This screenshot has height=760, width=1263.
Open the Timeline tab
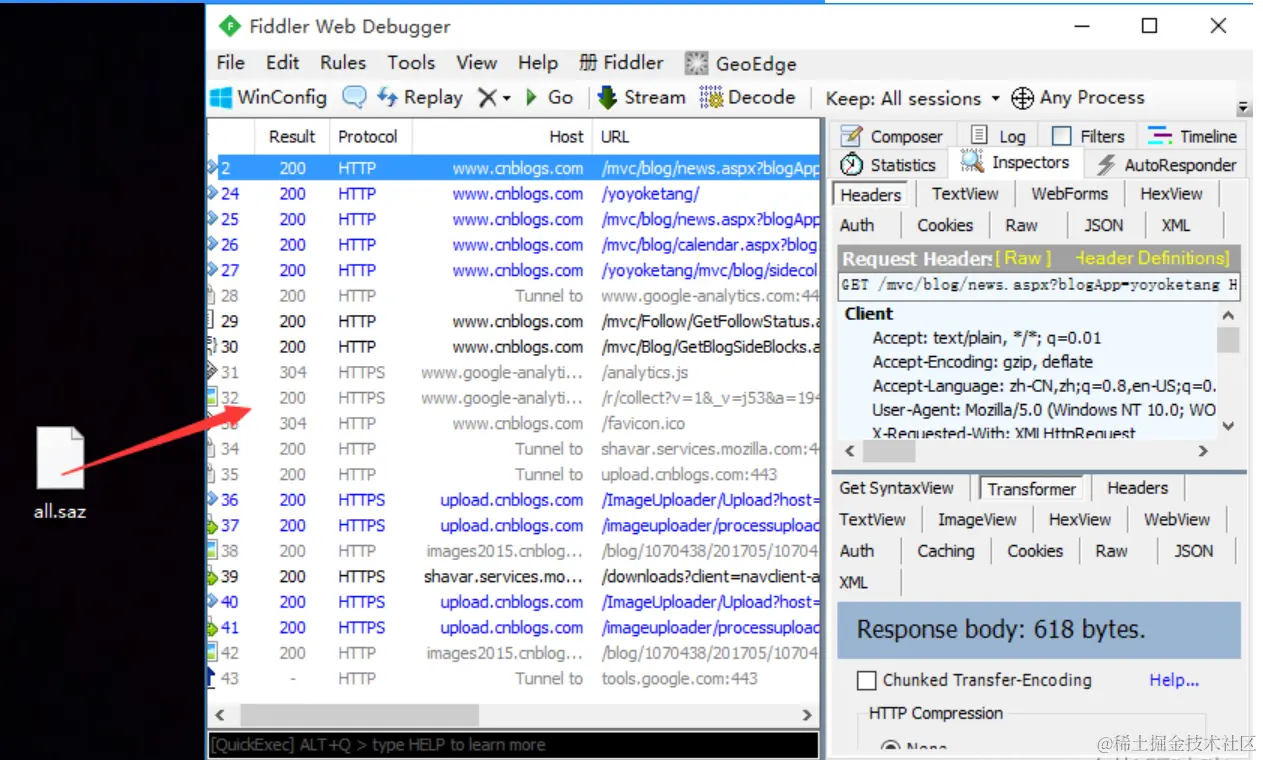(1192, 136)
